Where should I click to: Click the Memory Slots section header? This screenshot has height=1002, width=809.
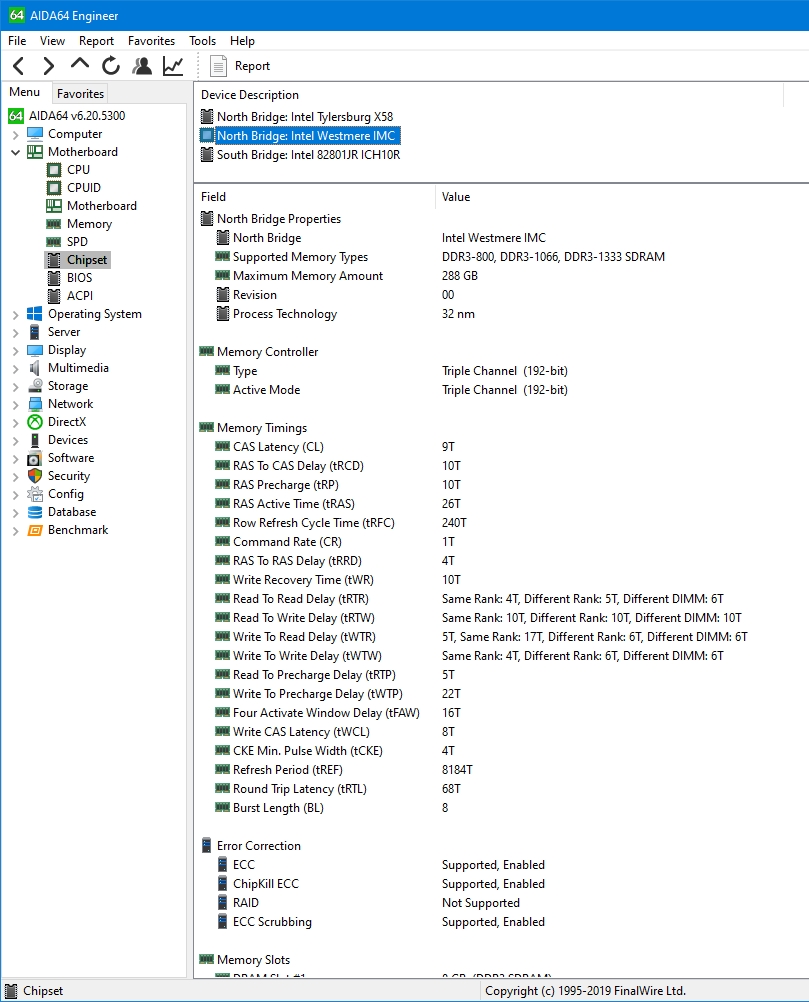pyautogui.click(x=253, y=960)
